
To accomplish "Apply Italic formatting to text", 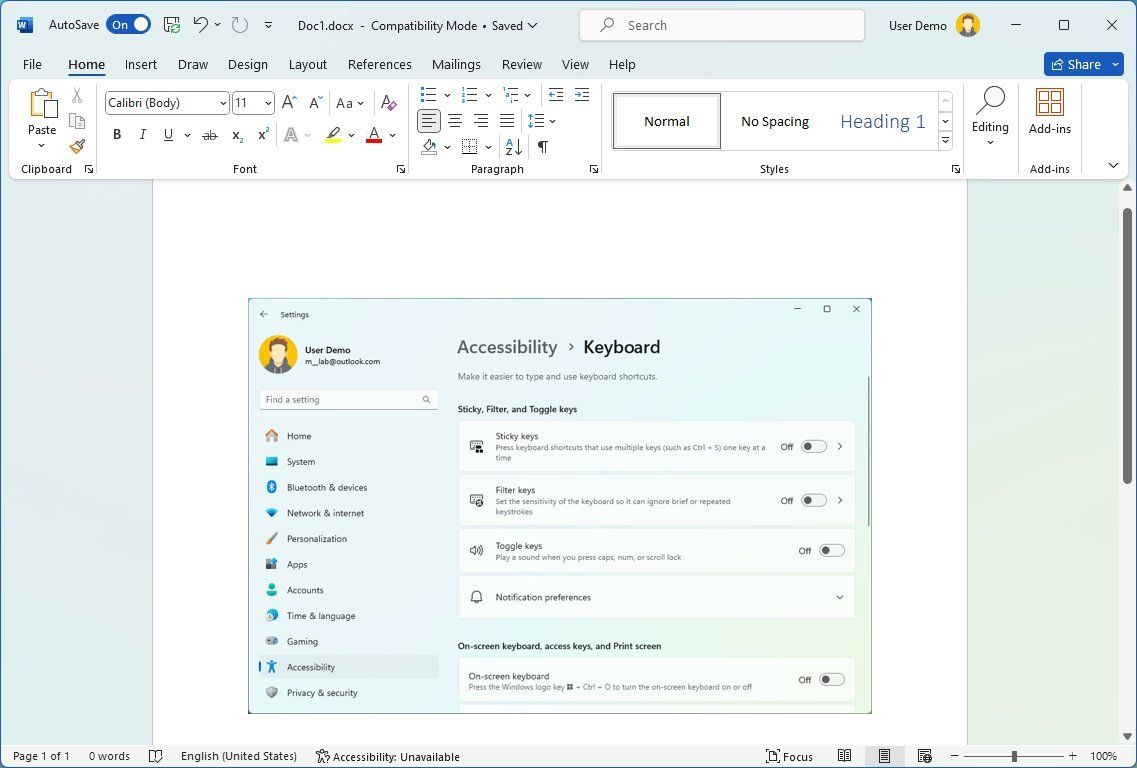I will tap(142, 135).
